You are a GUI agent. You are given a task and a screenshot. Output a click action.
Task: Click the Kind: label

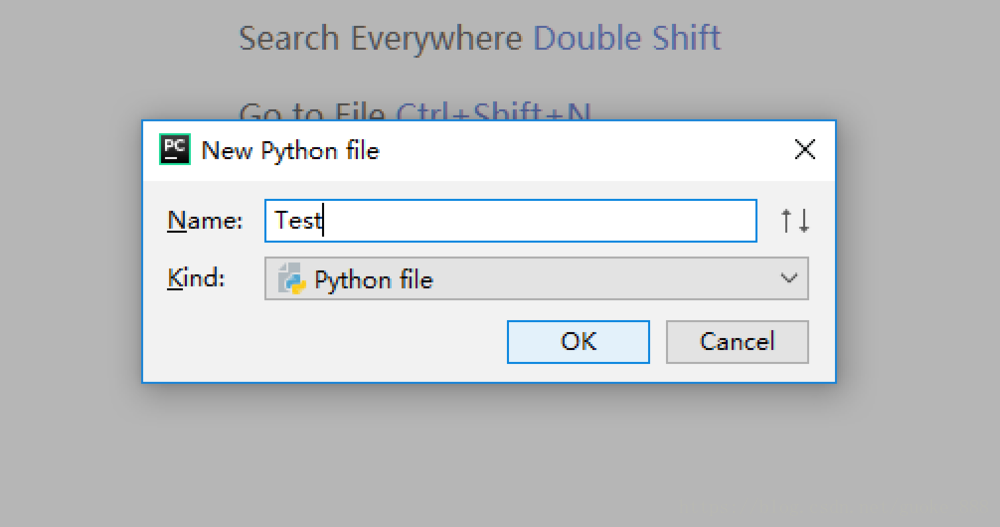[196, 278]
